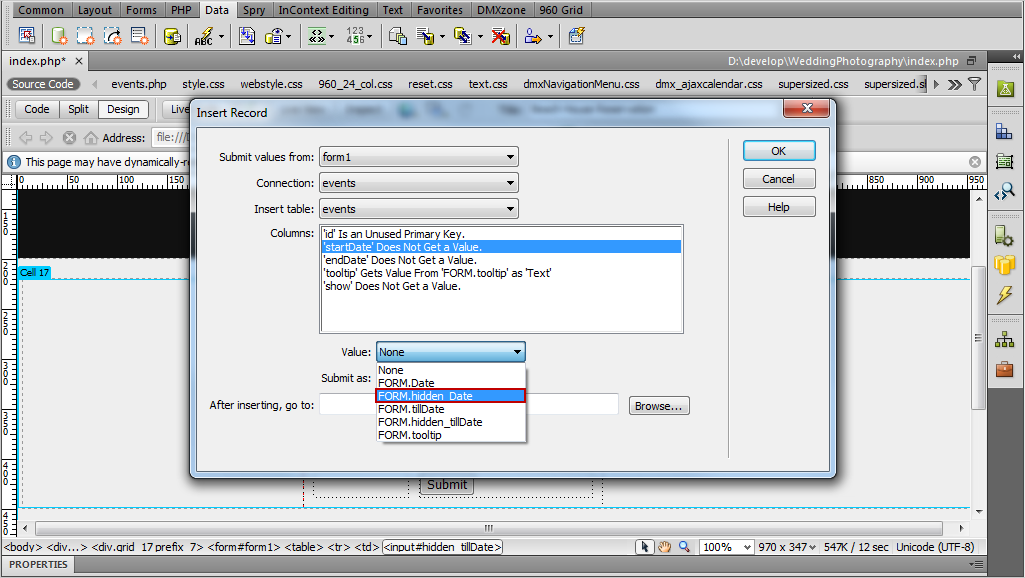Select the 'tooltip' Gets Value column row
This screenshot has height=578, width=1025.
click(x=501, y=273)
